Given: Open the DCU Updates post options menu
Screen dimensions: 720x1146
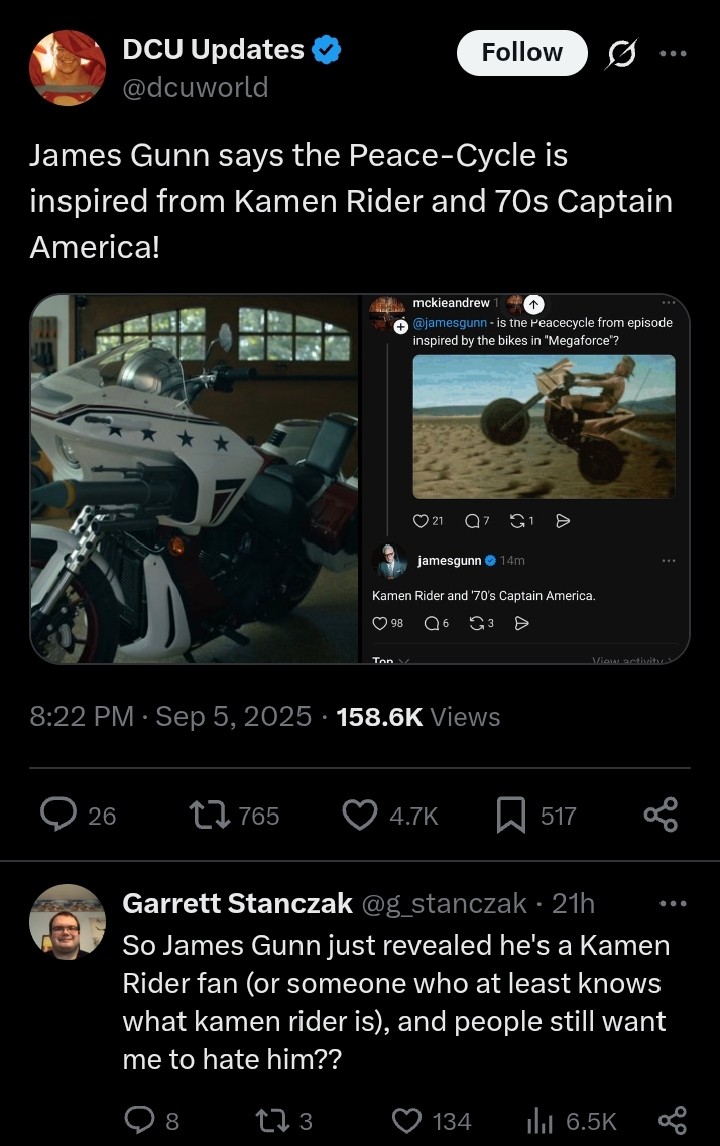Looking at the screenshot, I should [x=673, y=52].
